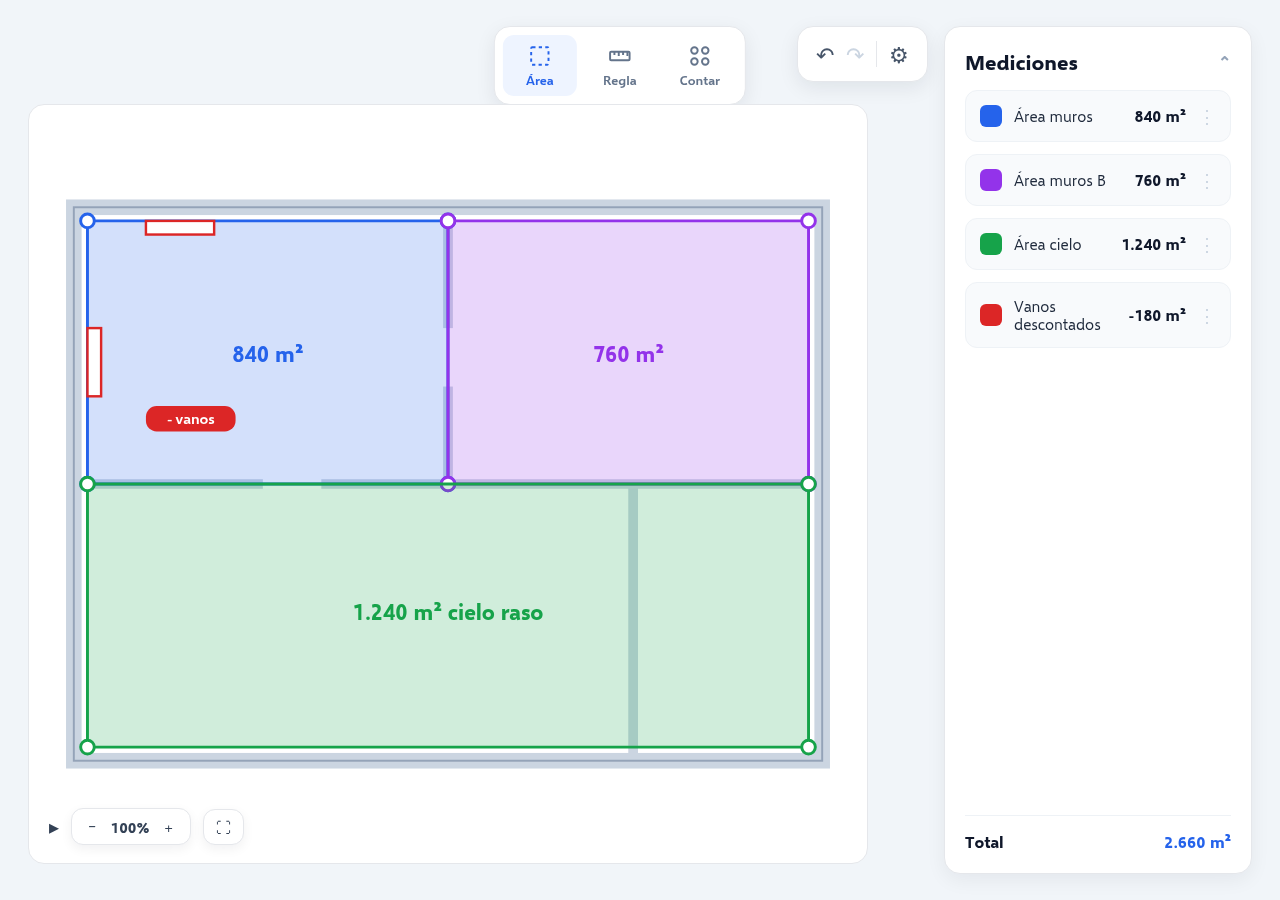
Task: Redo the last action
Action: pos(855,55)
